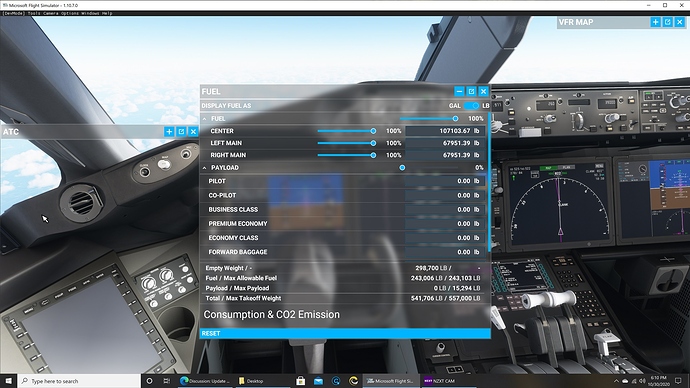Click the taskbar search box
The width and height of the screenshot is (690, 388).
[79, 381]
